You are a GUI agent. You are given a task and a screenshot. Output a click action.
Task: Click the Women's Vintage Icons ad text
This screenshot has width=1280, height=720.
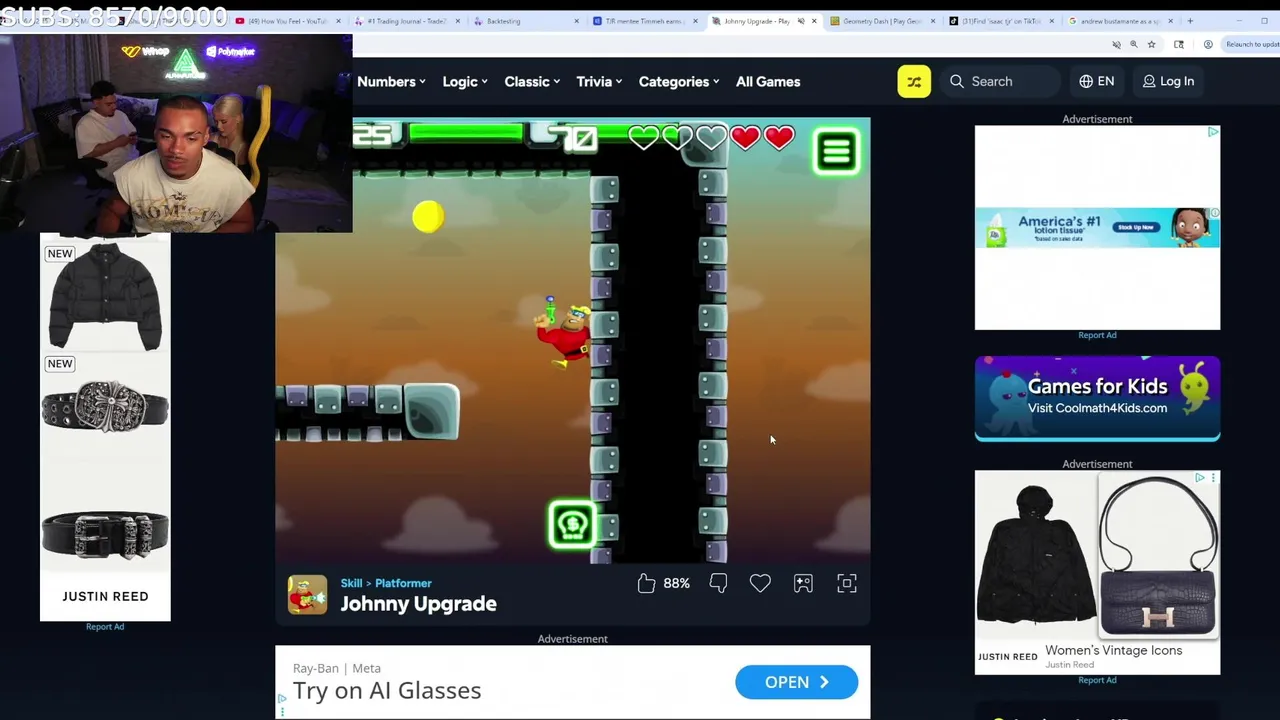(1113, 650)
